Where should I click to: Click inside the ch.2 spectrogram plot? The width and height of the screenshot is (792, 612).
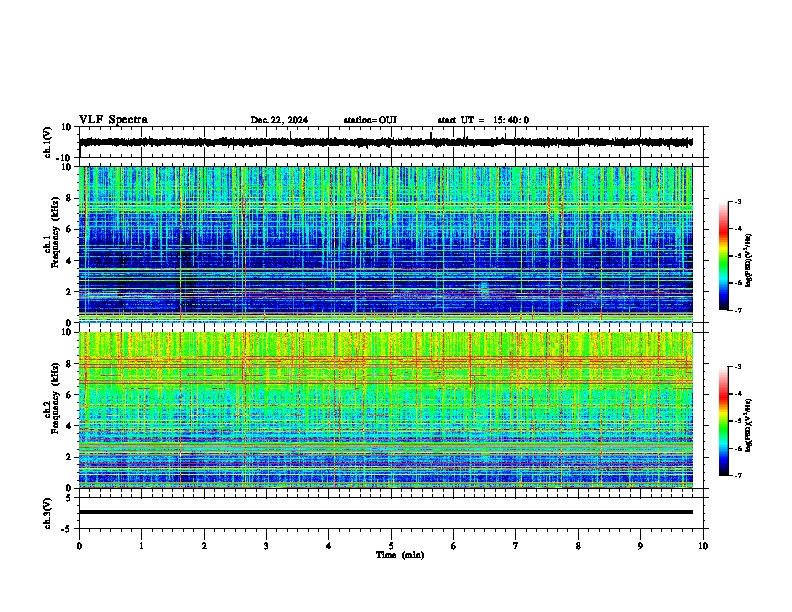[385, 410]
